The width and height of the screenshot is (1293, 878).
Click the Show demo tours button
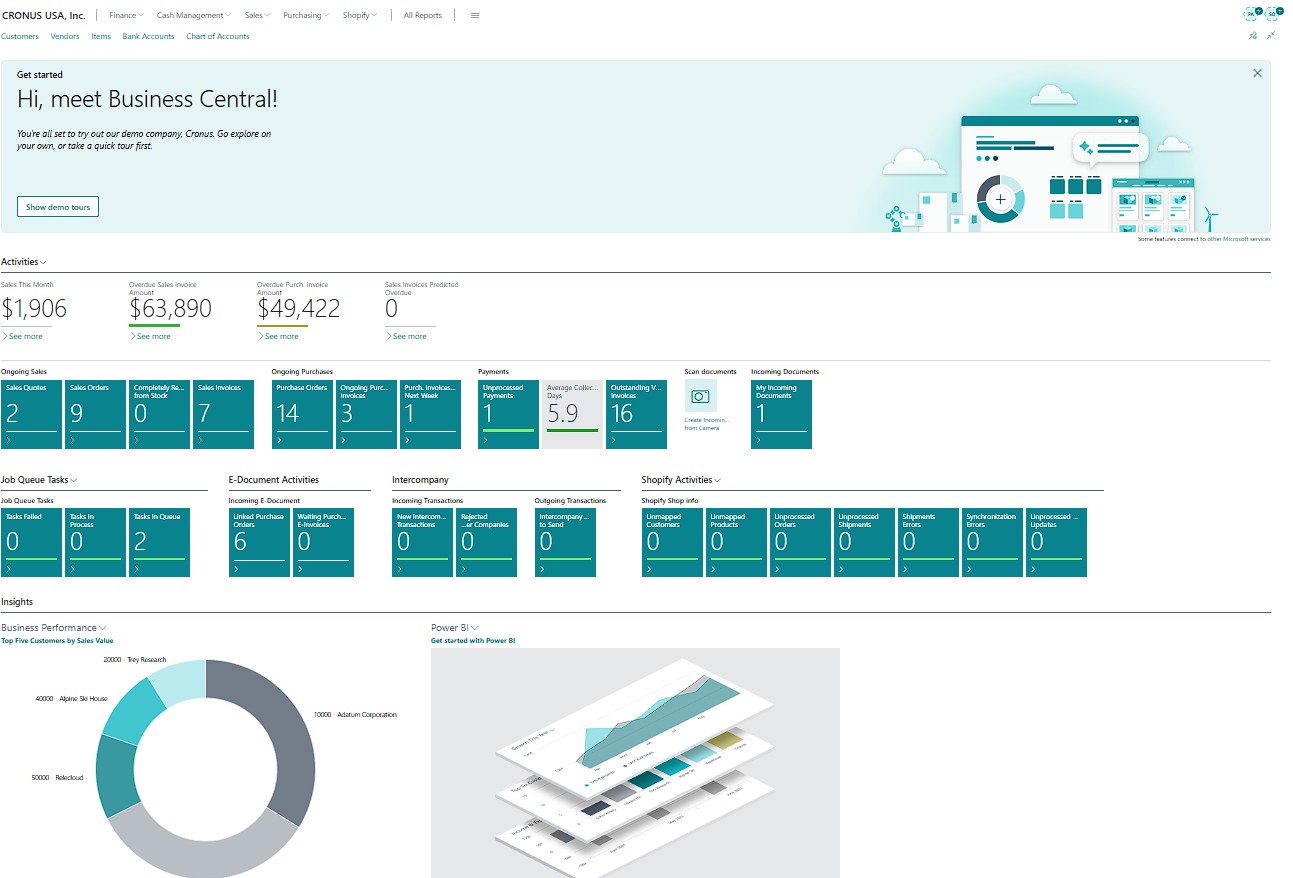58,207
